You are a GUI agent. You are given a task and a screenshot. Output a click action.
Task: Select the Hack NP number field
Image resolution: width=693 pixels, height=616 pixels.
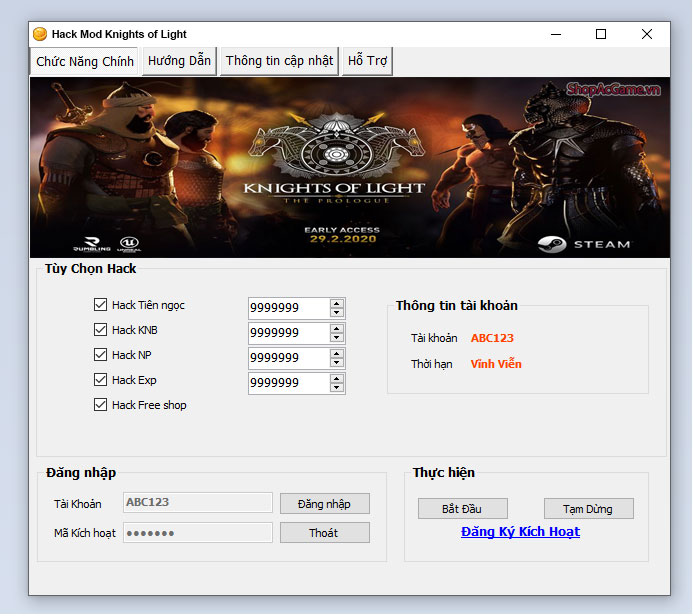click(x=289, y=358)
